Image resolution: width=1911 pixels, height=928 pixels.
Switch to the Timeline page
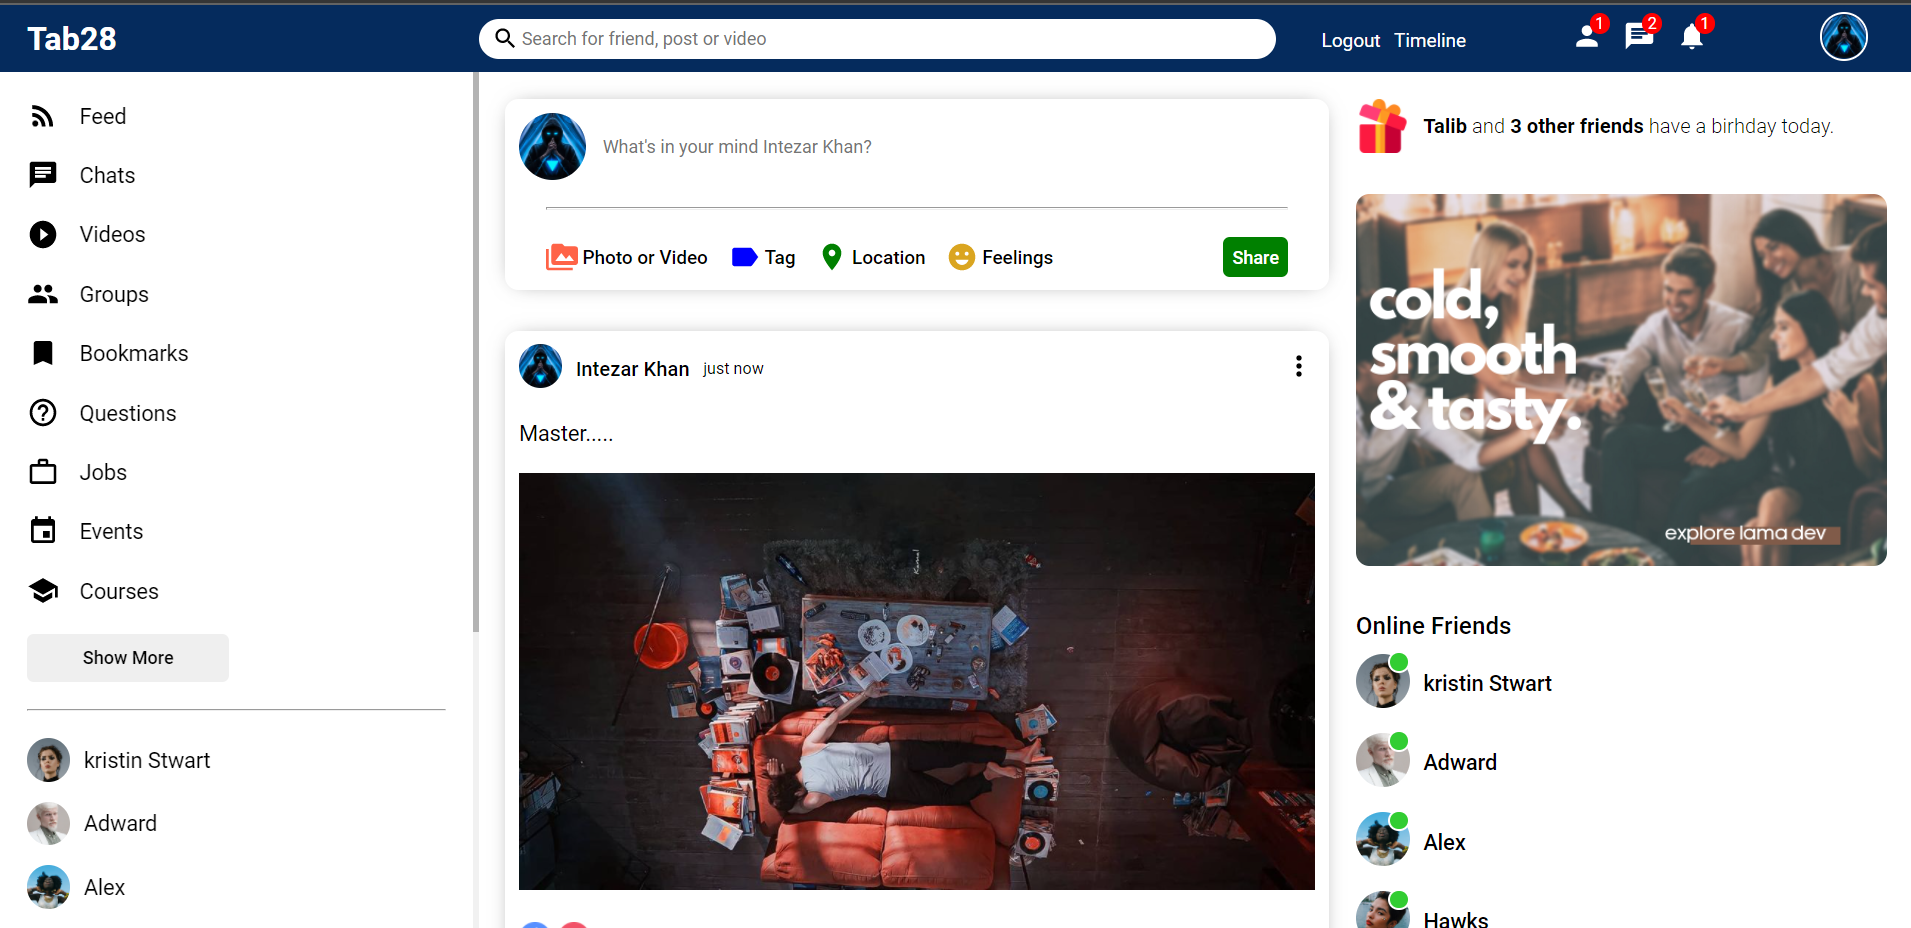pyautogui.click(x=1430, y=40)
